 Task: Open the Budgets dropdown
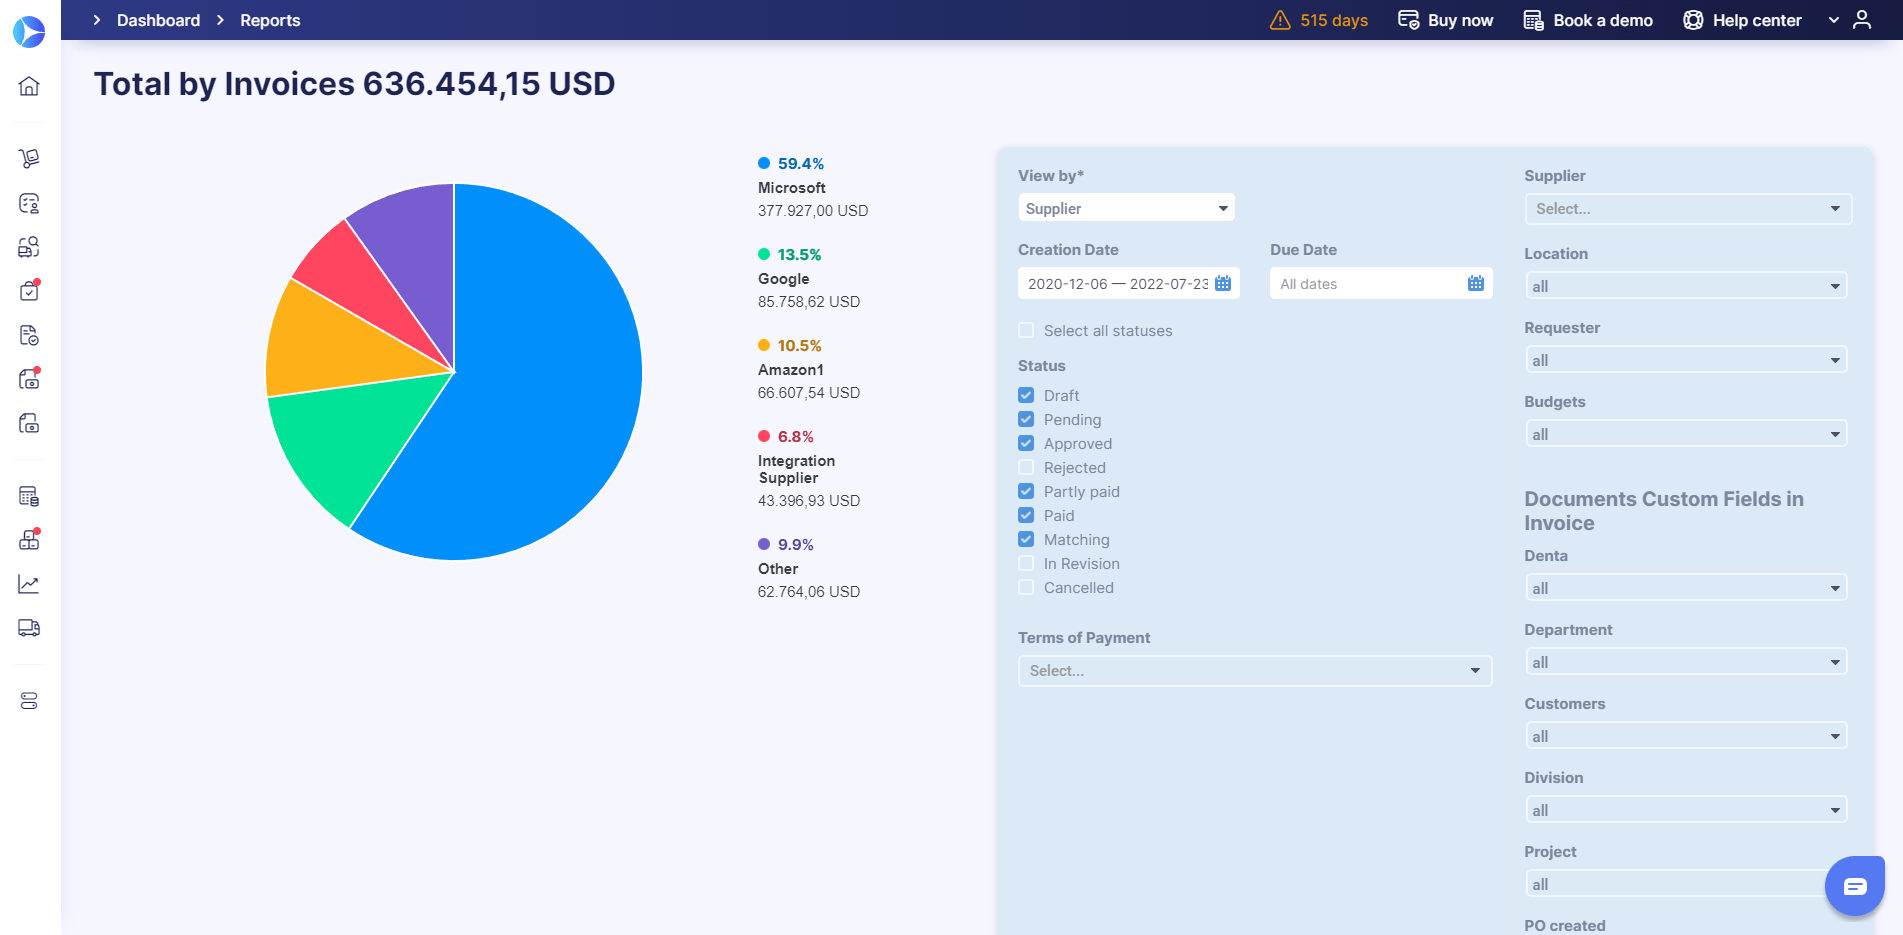(x=1686, y=434)
